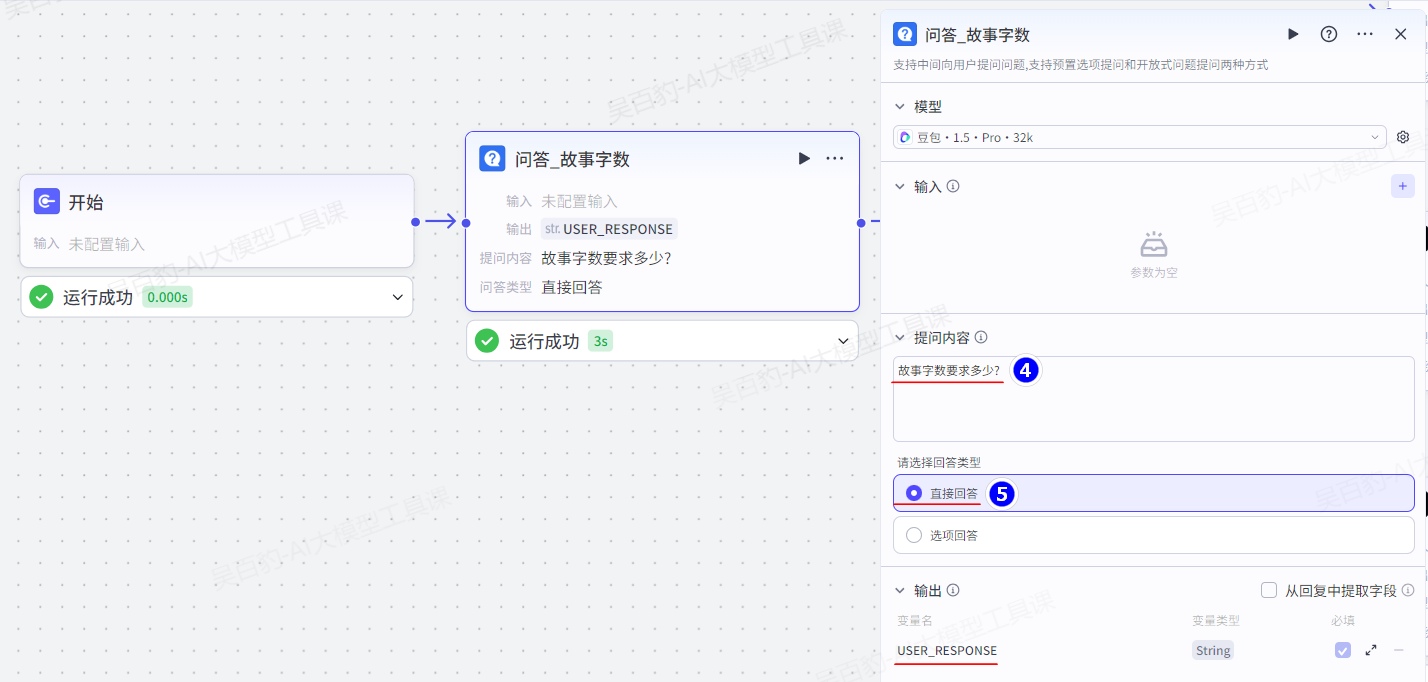Open the panel's more options menu

click(1365, 34)
